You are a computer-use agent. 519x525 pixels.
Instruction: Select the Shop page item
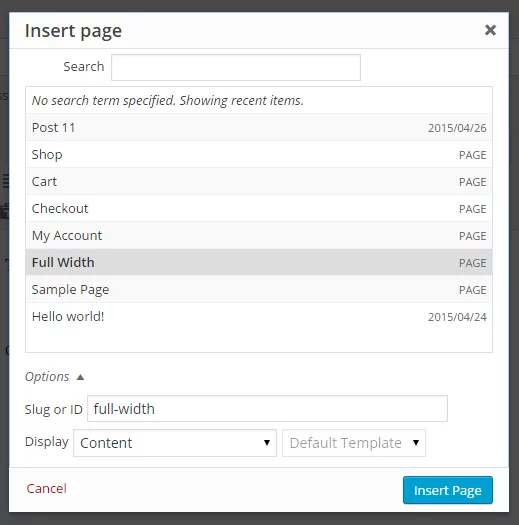(259, 155)
